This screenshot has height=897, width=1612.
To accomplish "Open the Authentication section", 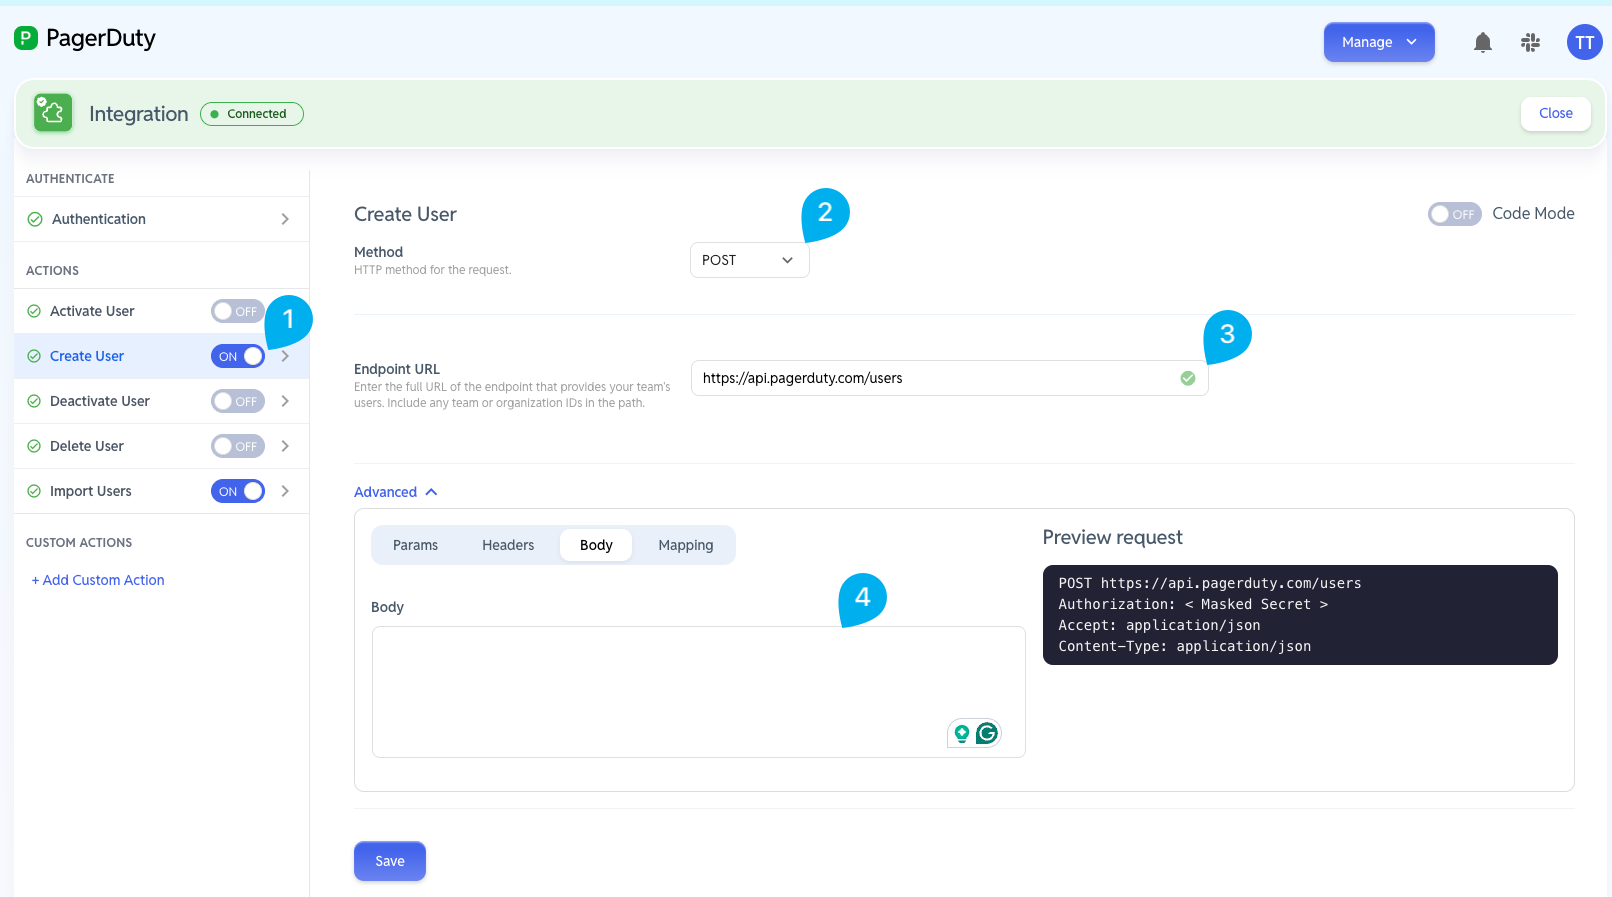I will (x=161, y=219).
